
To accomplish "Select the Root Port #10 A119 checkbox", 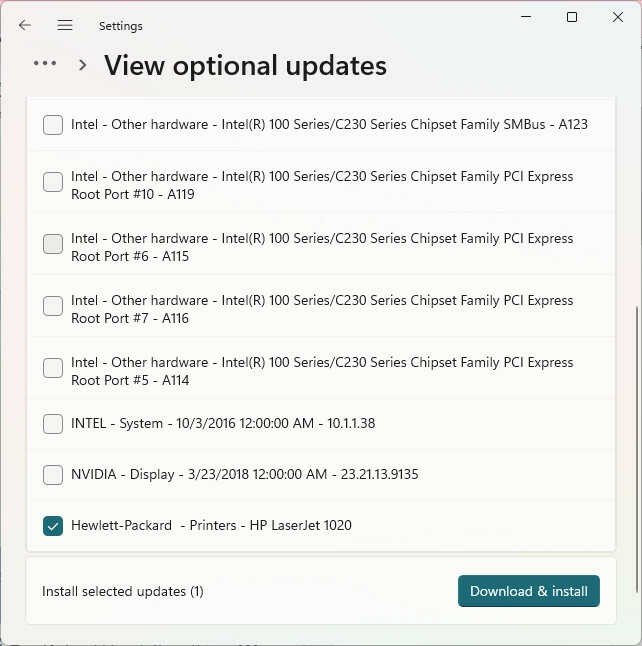I will [53, 182].
